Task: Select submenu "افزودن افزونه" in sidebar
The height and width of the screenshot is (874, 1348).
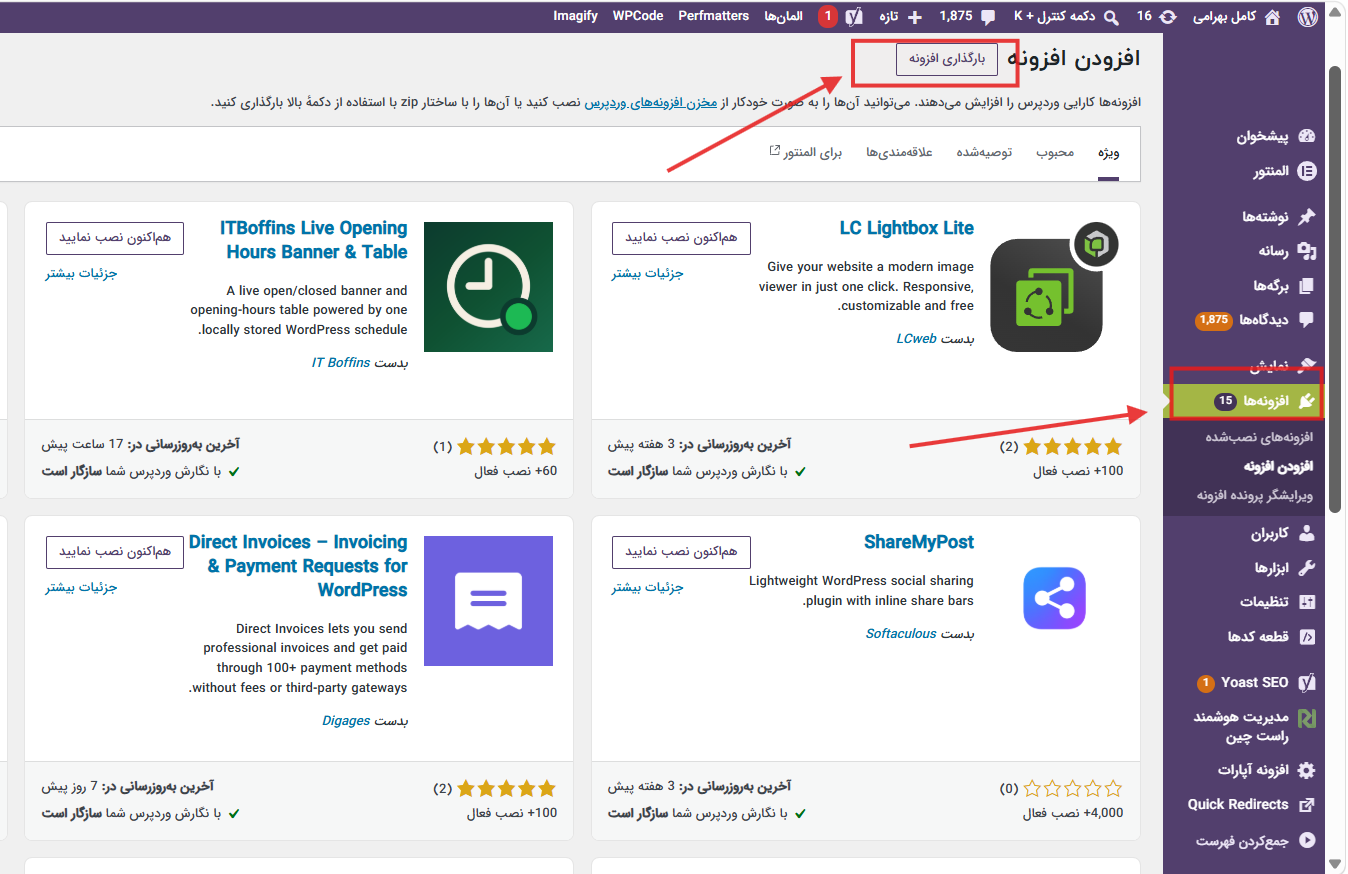Action: 1278,467
